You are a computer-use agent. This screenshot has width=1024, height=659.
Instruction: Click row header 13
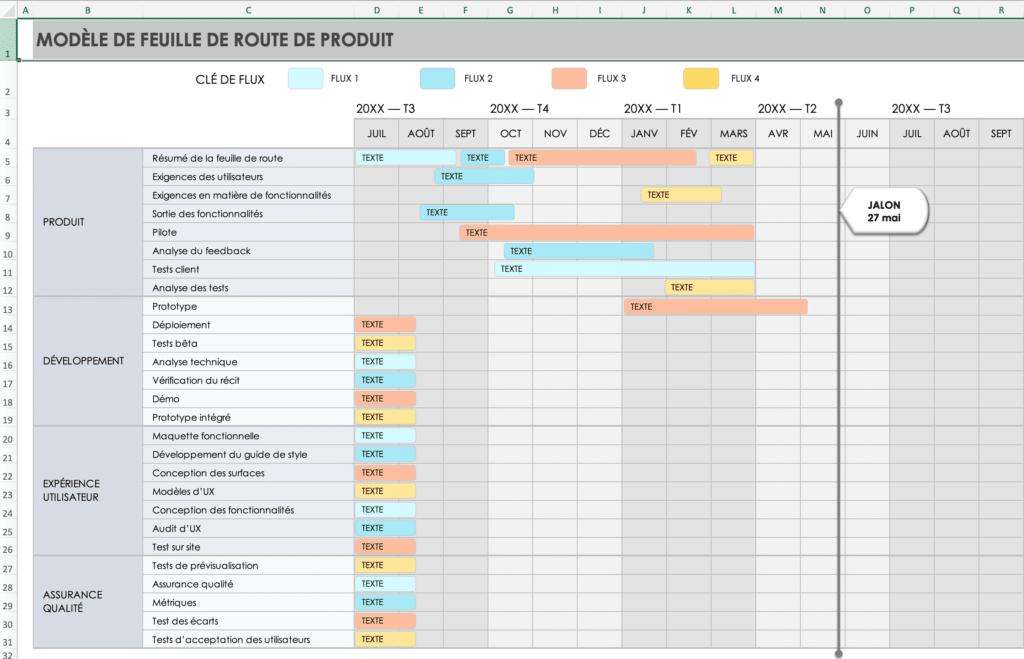[8, 309]
